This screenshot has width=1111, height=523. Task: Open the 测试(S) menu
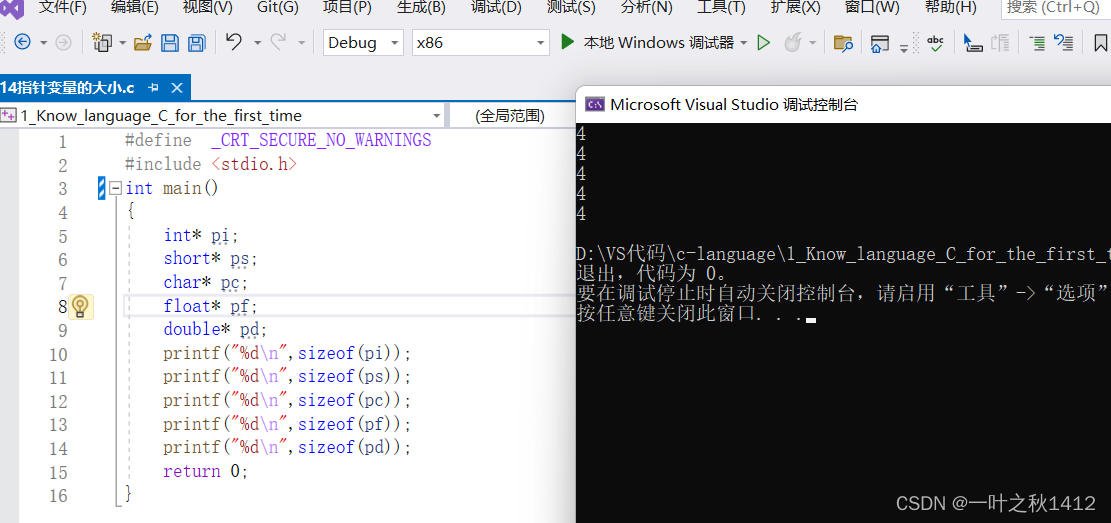tap(571, 8)
